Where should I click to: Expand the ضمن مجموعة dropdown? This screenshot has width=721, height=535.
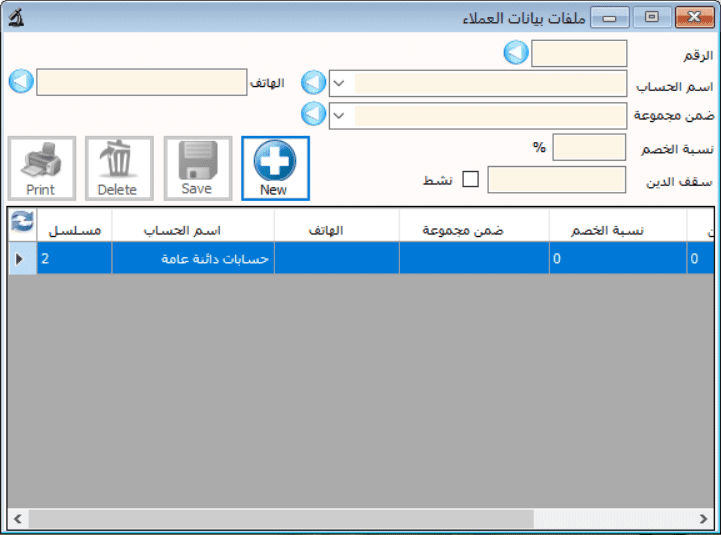(x=342, y=115)
